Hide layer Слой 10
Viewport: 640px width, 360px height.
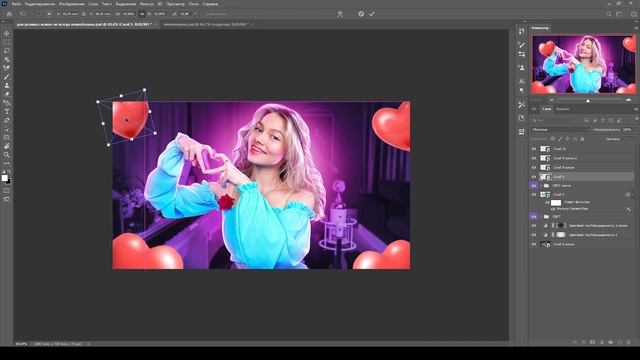(x=533, y=149)
